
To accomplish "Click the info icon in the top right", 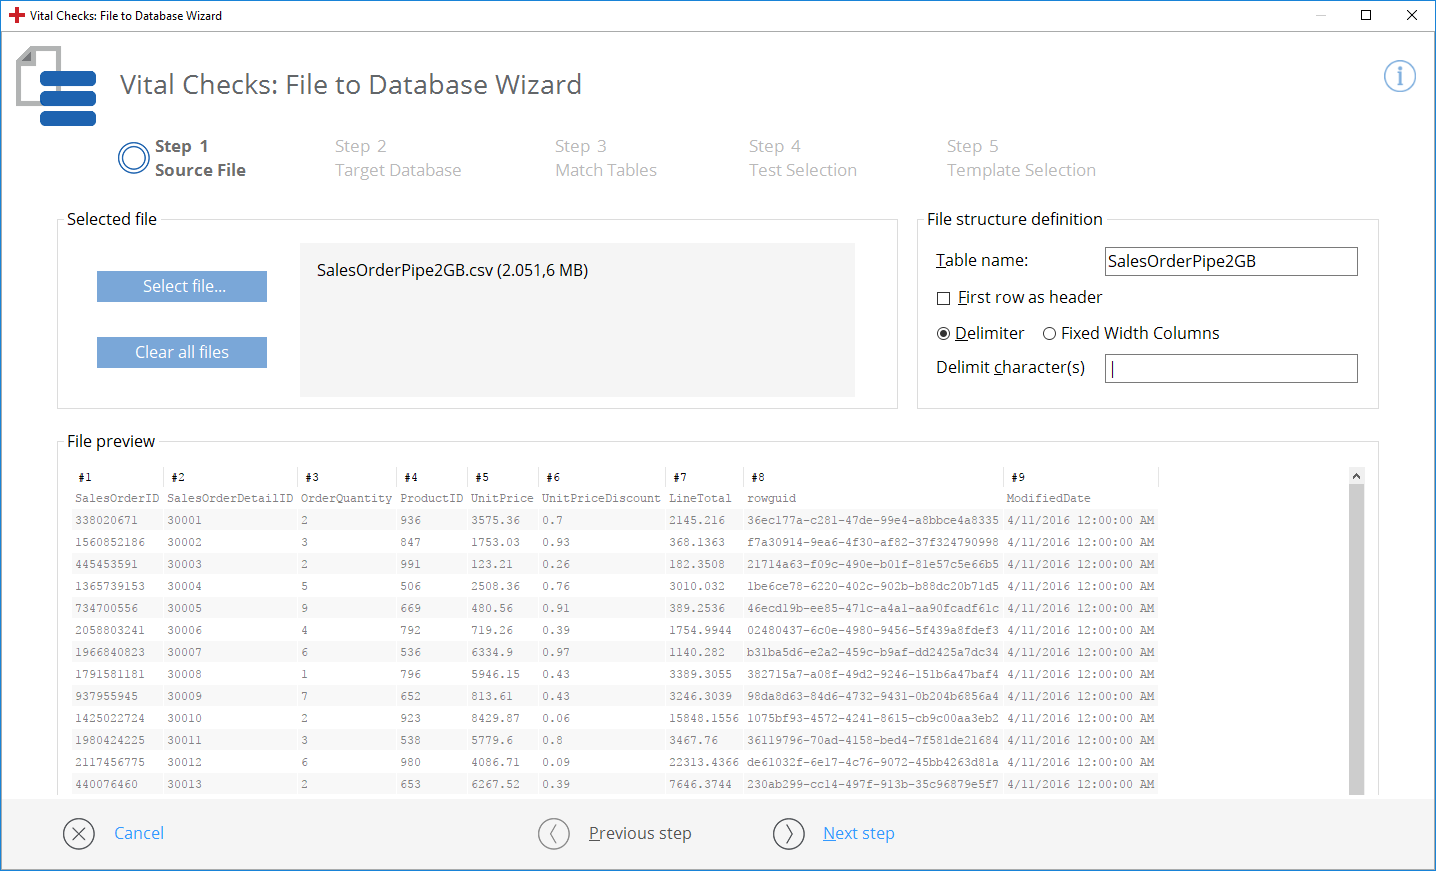I will tap(1399, 76).
